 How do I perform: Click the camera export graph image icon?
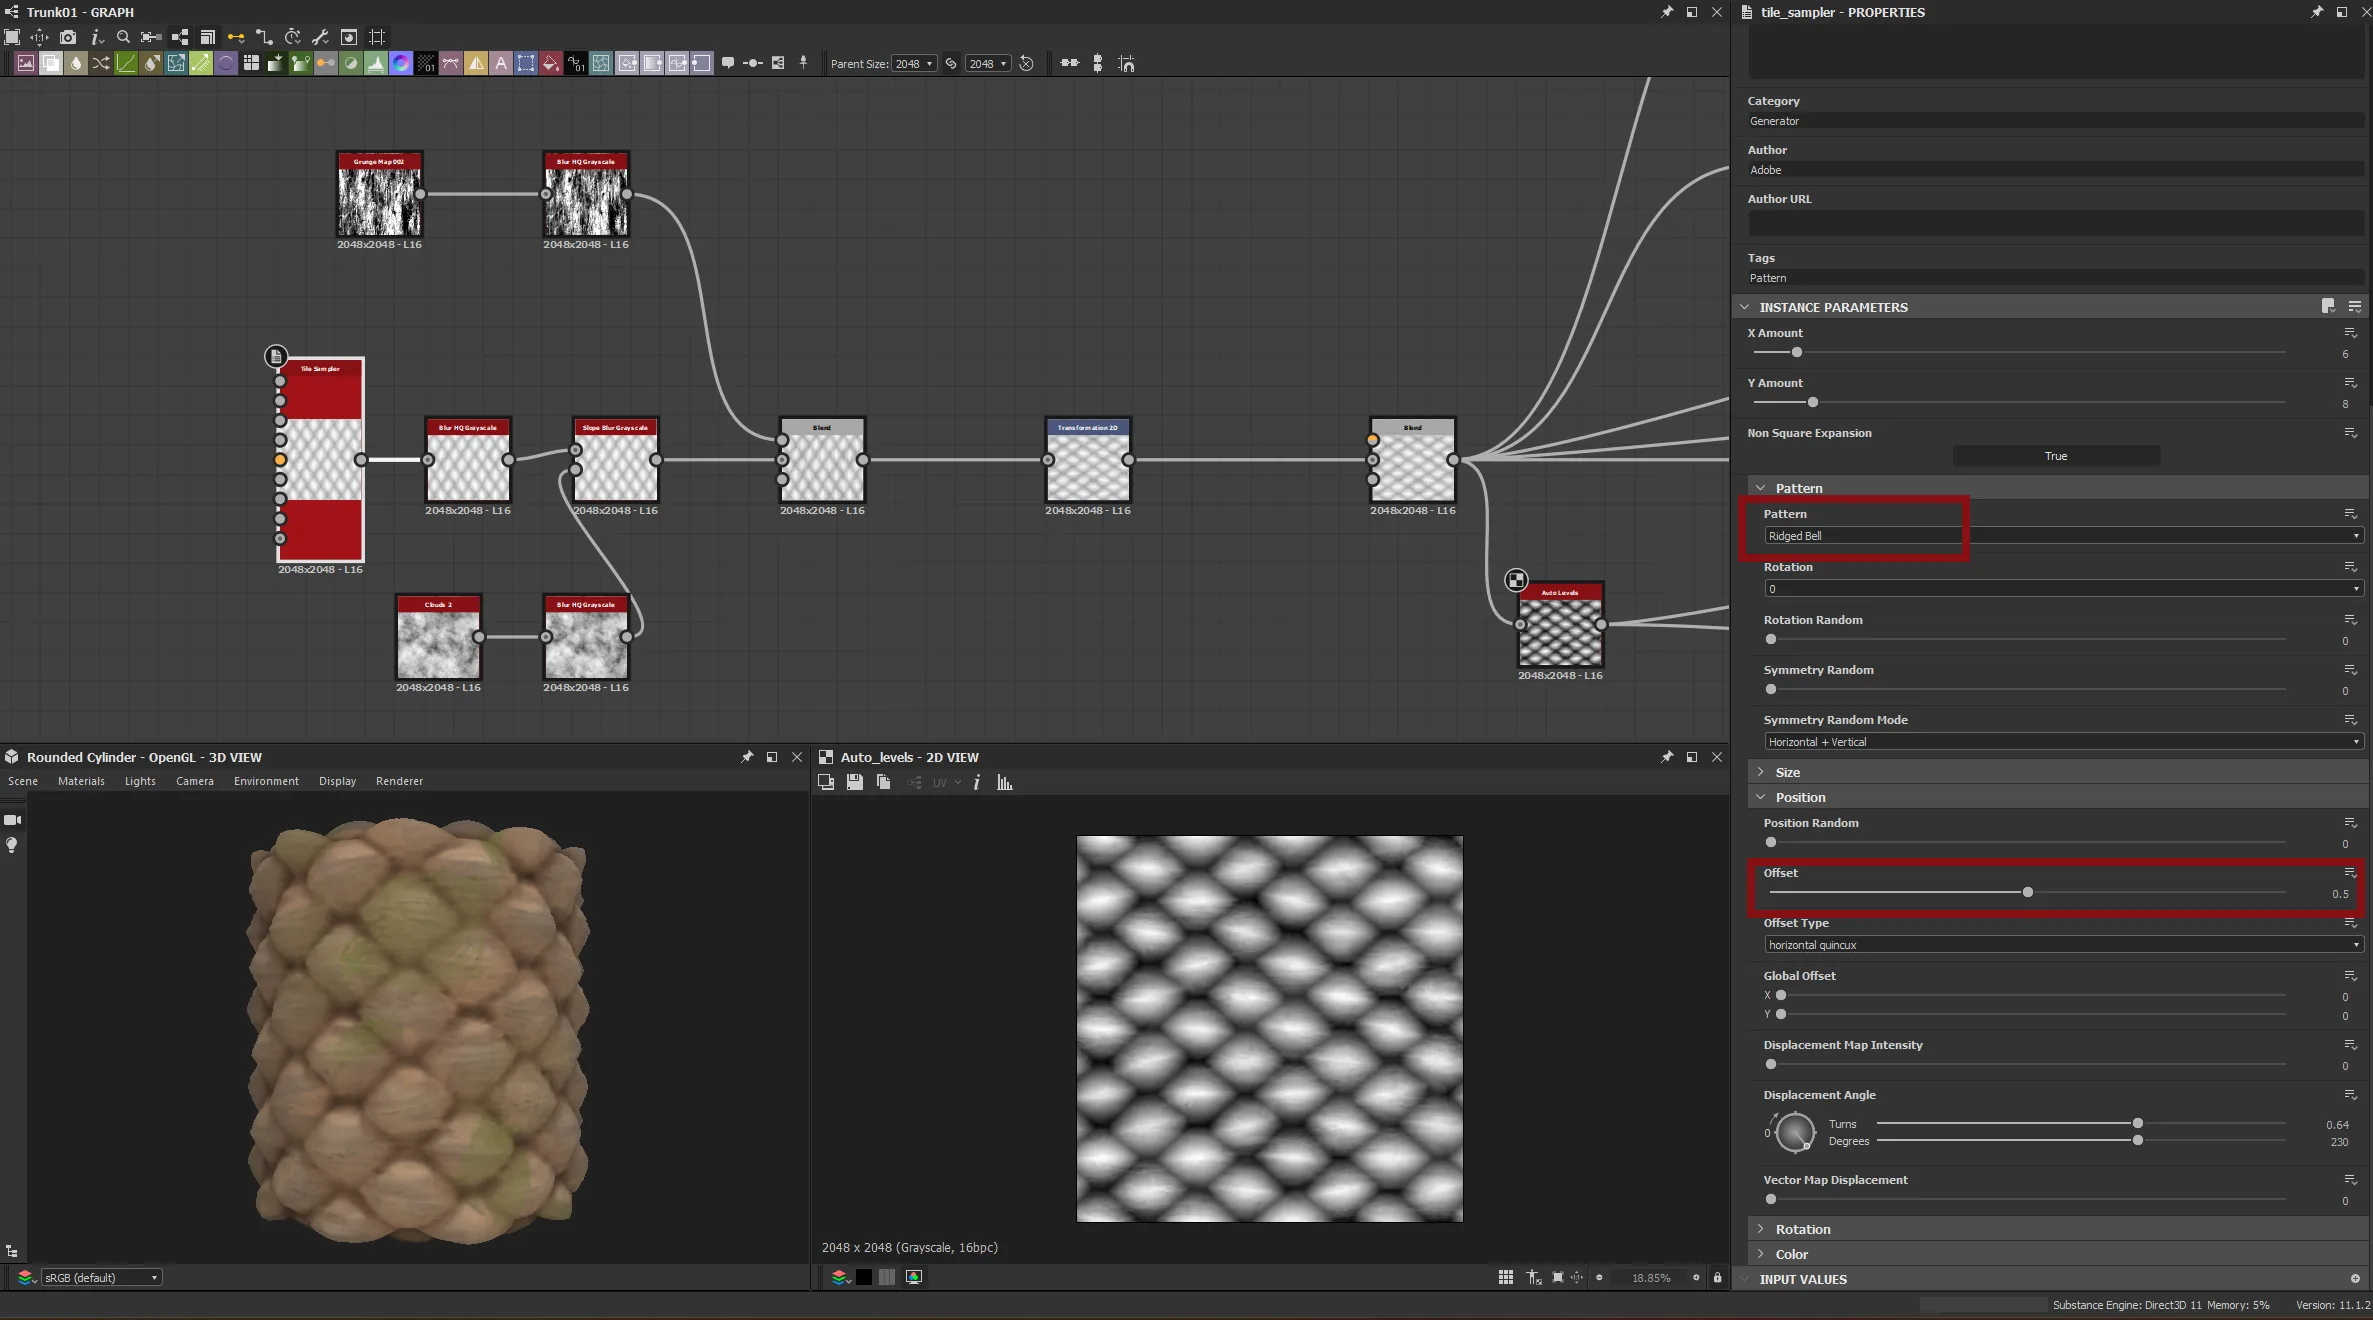(x=67, y=37)
